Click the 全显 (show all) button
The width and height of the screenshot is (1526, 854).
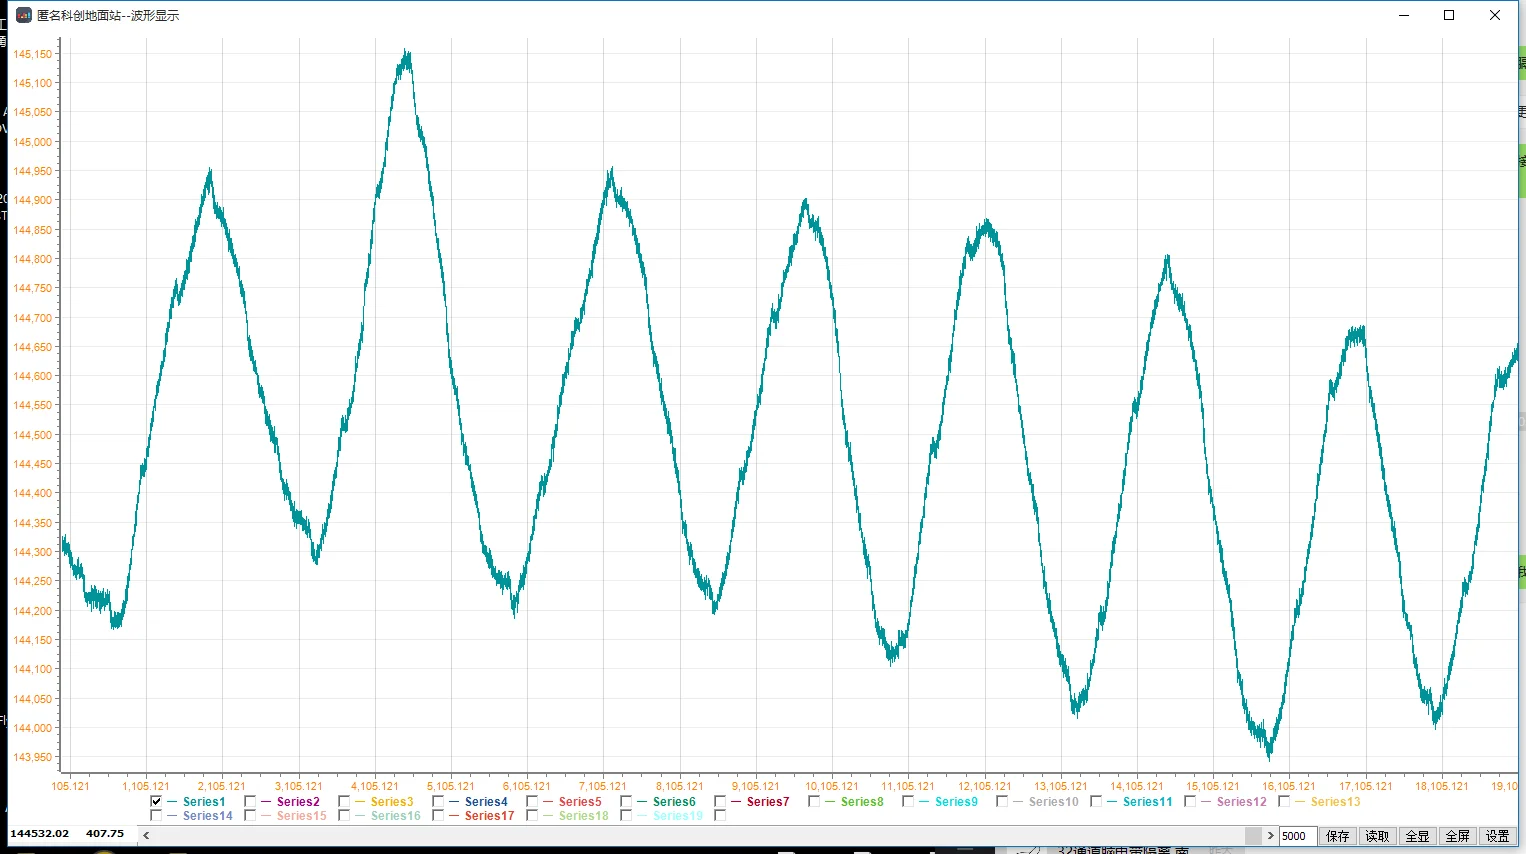pyautogui.click(x=1418, y=836)
